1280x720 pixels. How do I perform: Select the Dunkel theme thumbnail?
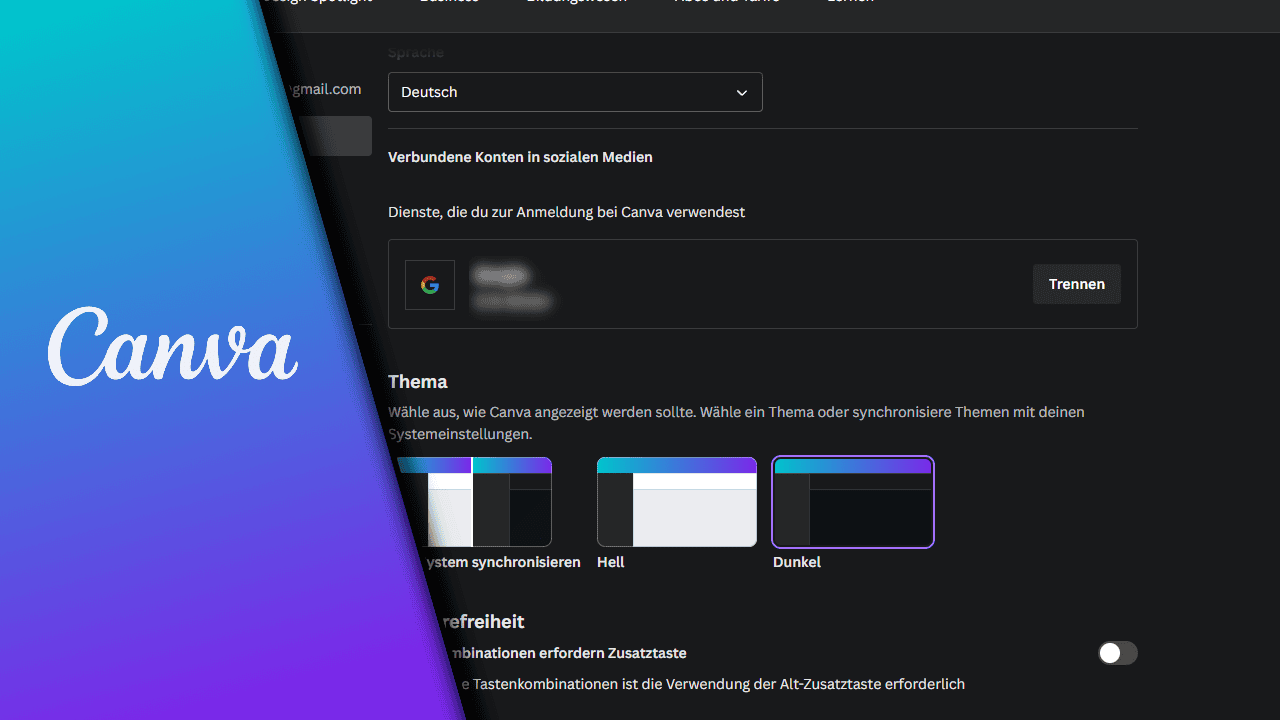pos(853,502)
